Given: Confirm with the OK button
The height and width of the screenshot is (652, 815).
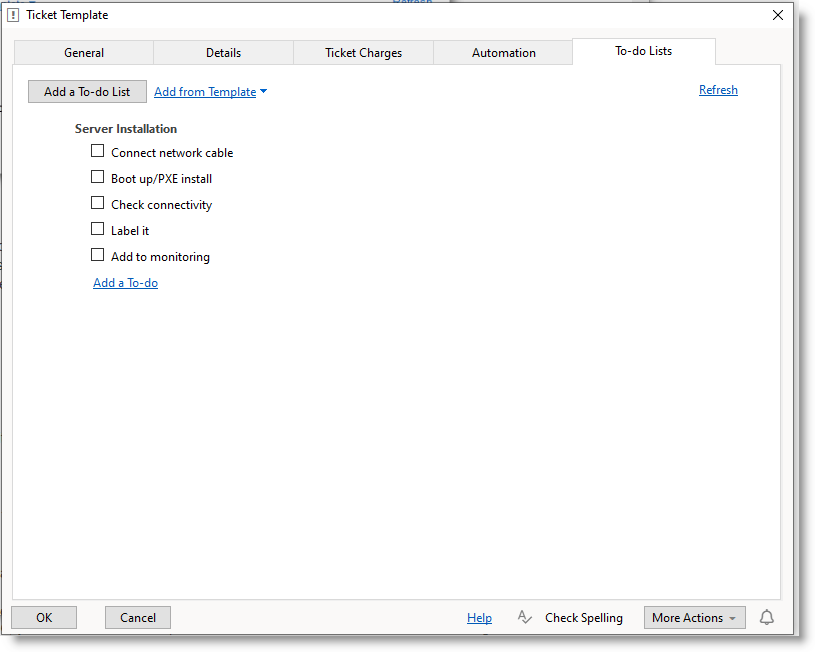Looking at the screenshot, I should coord(44,618).
